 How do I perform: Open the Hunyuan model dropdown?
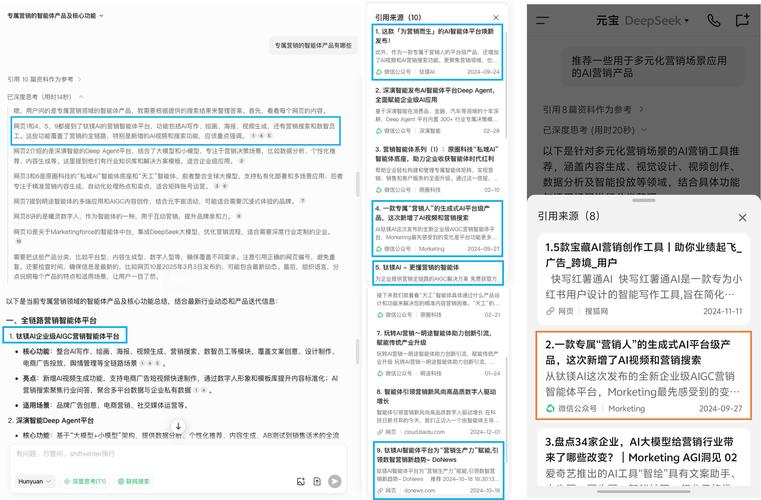pyautogui.click(x=35, y=481)
